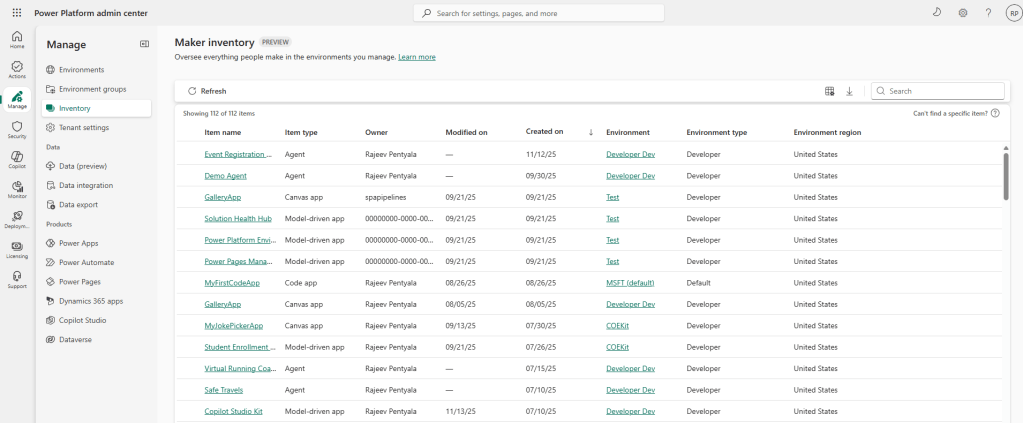Select Environment groups in Manage menu

(x=92, y=89)
